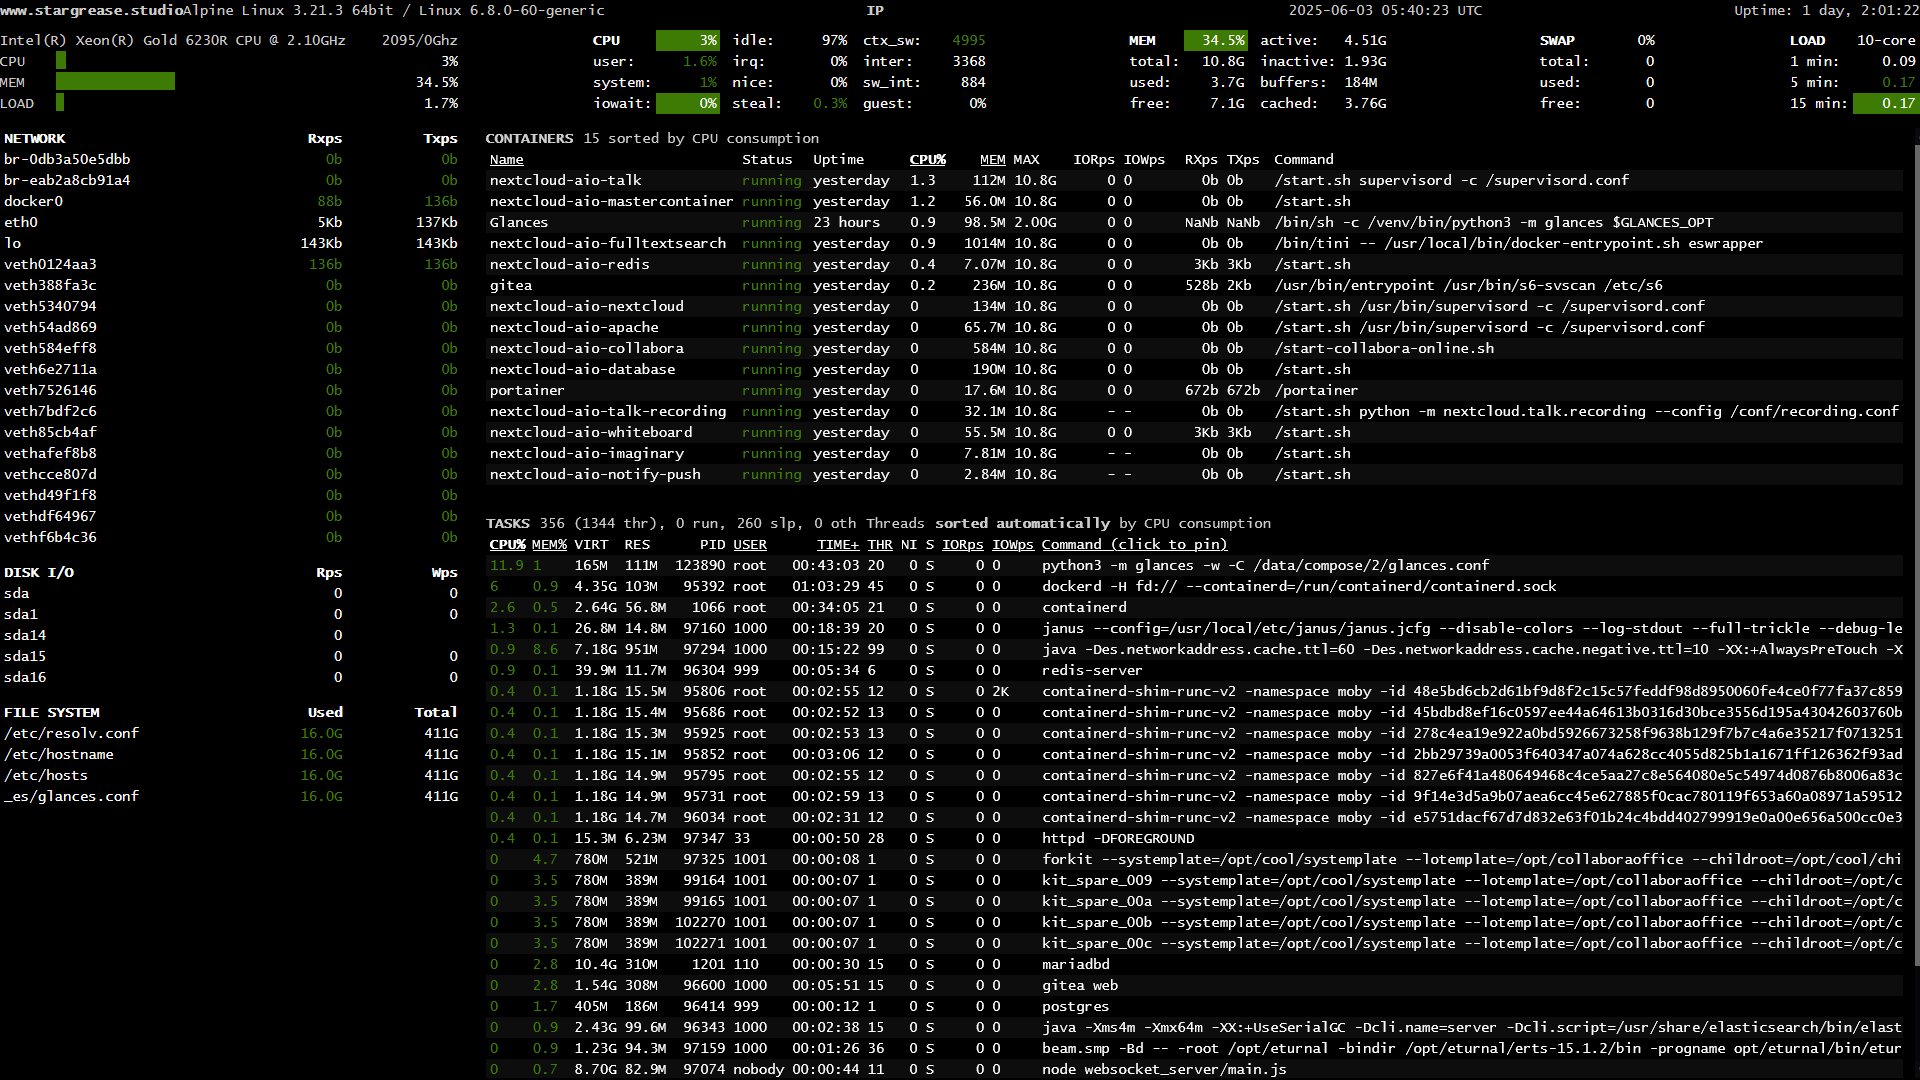The height and width of the screenshot is (1080, 1920).
Task: Select the nextcloud-aio-collabora container name
Action: click(x=587, y=349)
